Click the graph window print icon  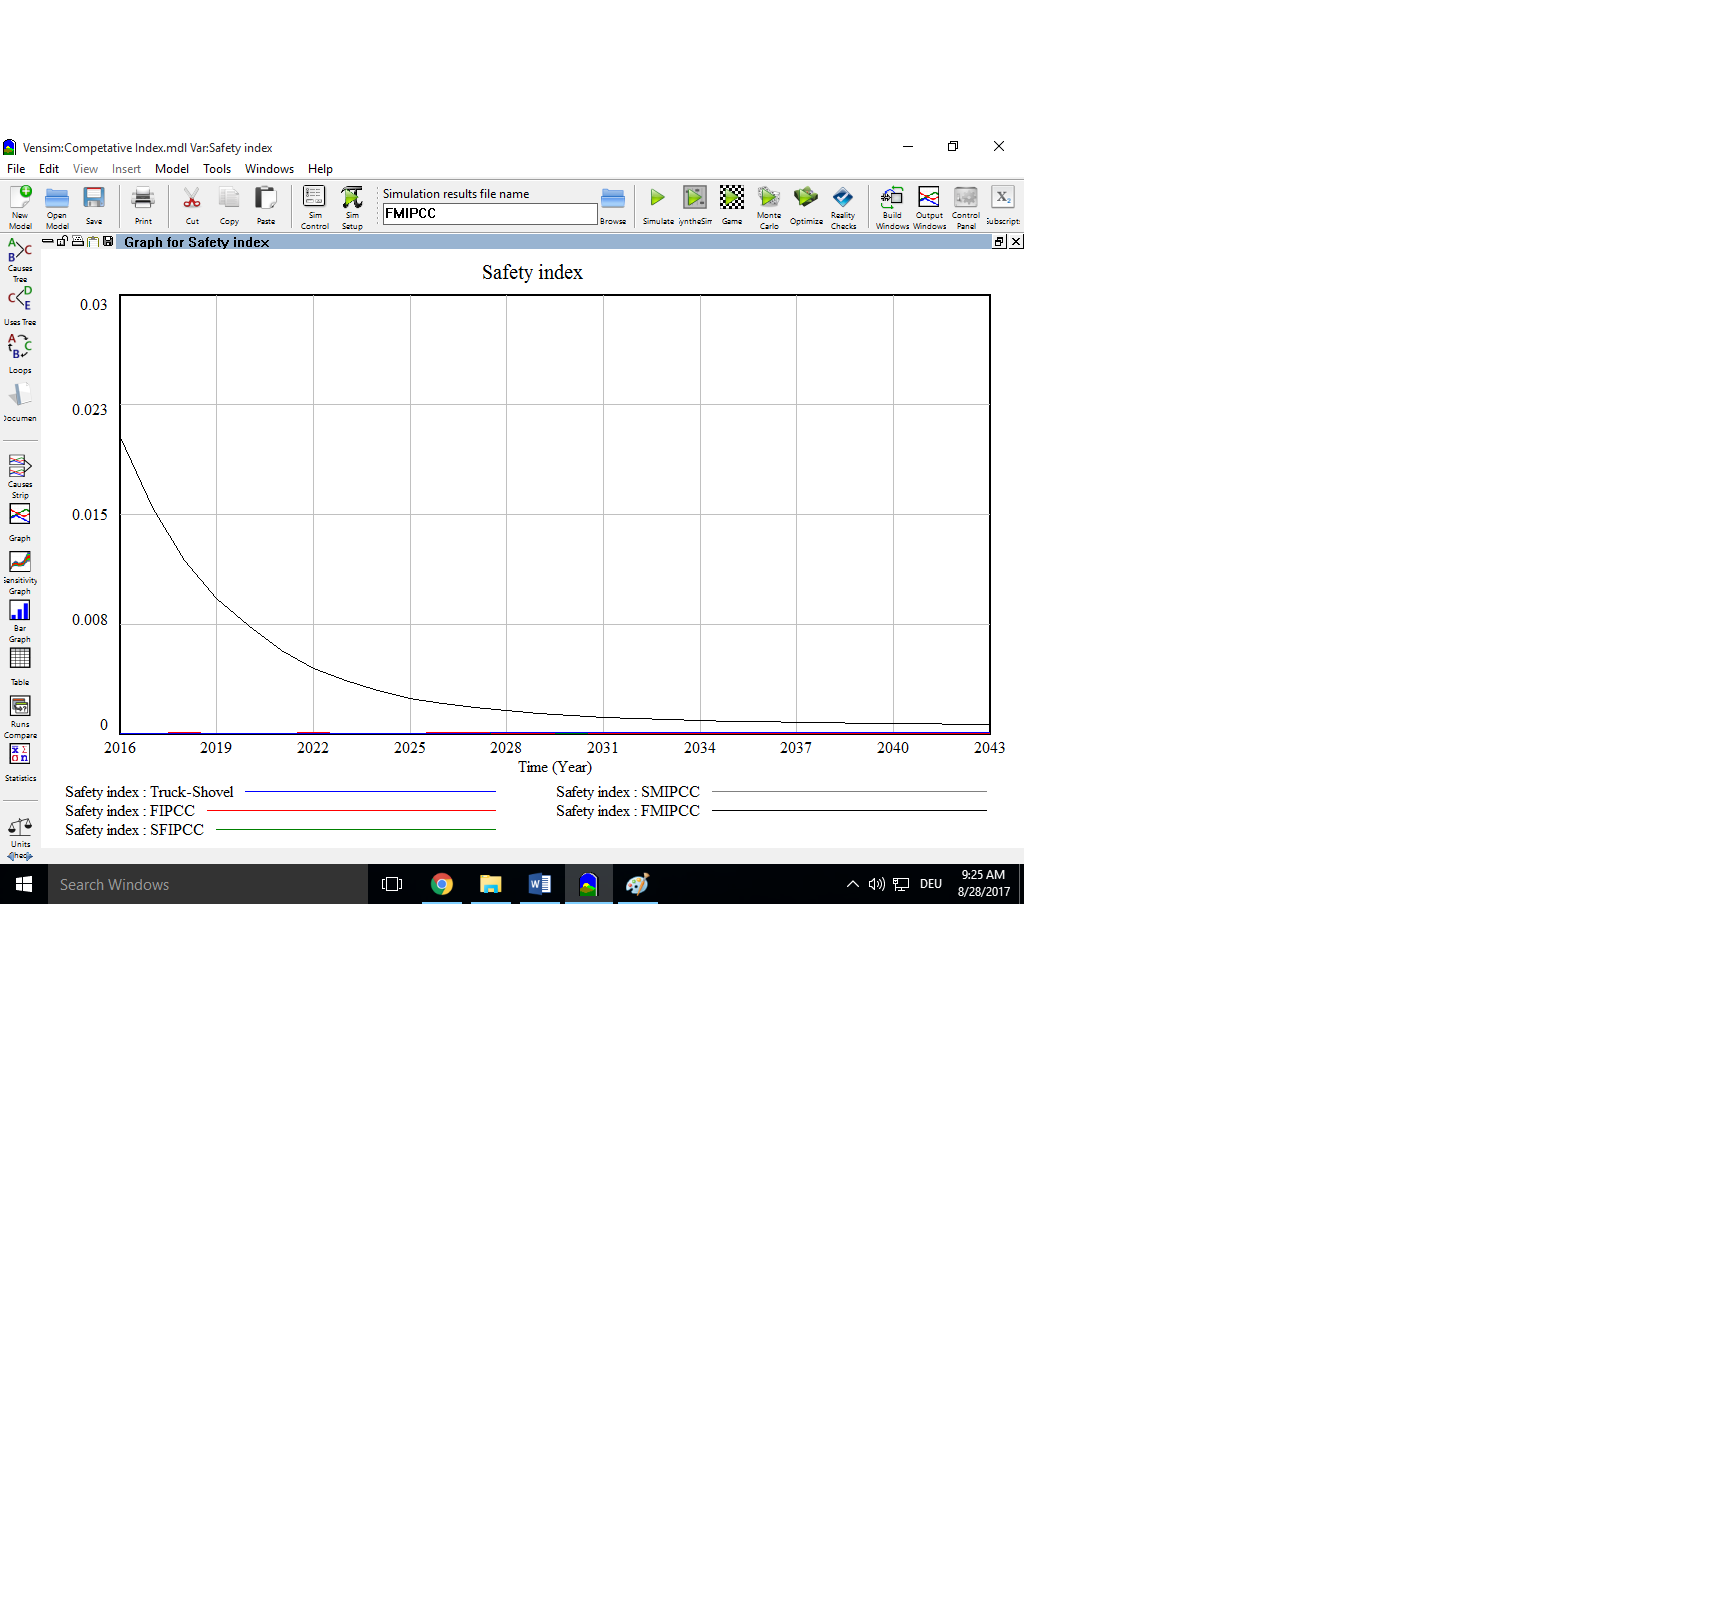(77, 241)
